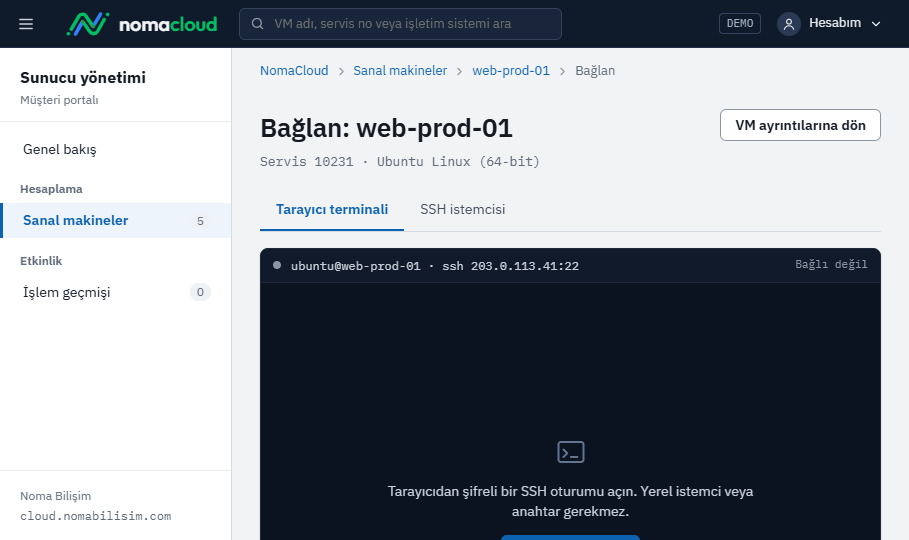Click the DEMO badge
The image size is (909, 540).
pyautogui.click(x=740, y=23)
